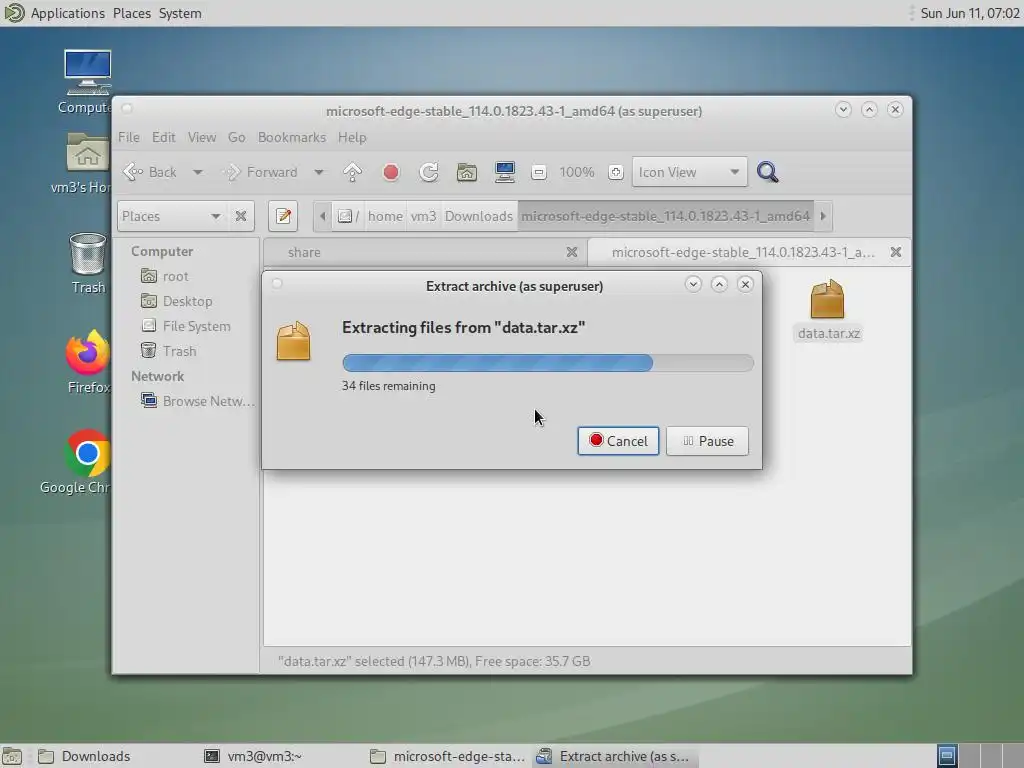Open the Applications menu in top panel
Image resolution: width=1024 pixels, height=768 pixels.
click(68, 13)
